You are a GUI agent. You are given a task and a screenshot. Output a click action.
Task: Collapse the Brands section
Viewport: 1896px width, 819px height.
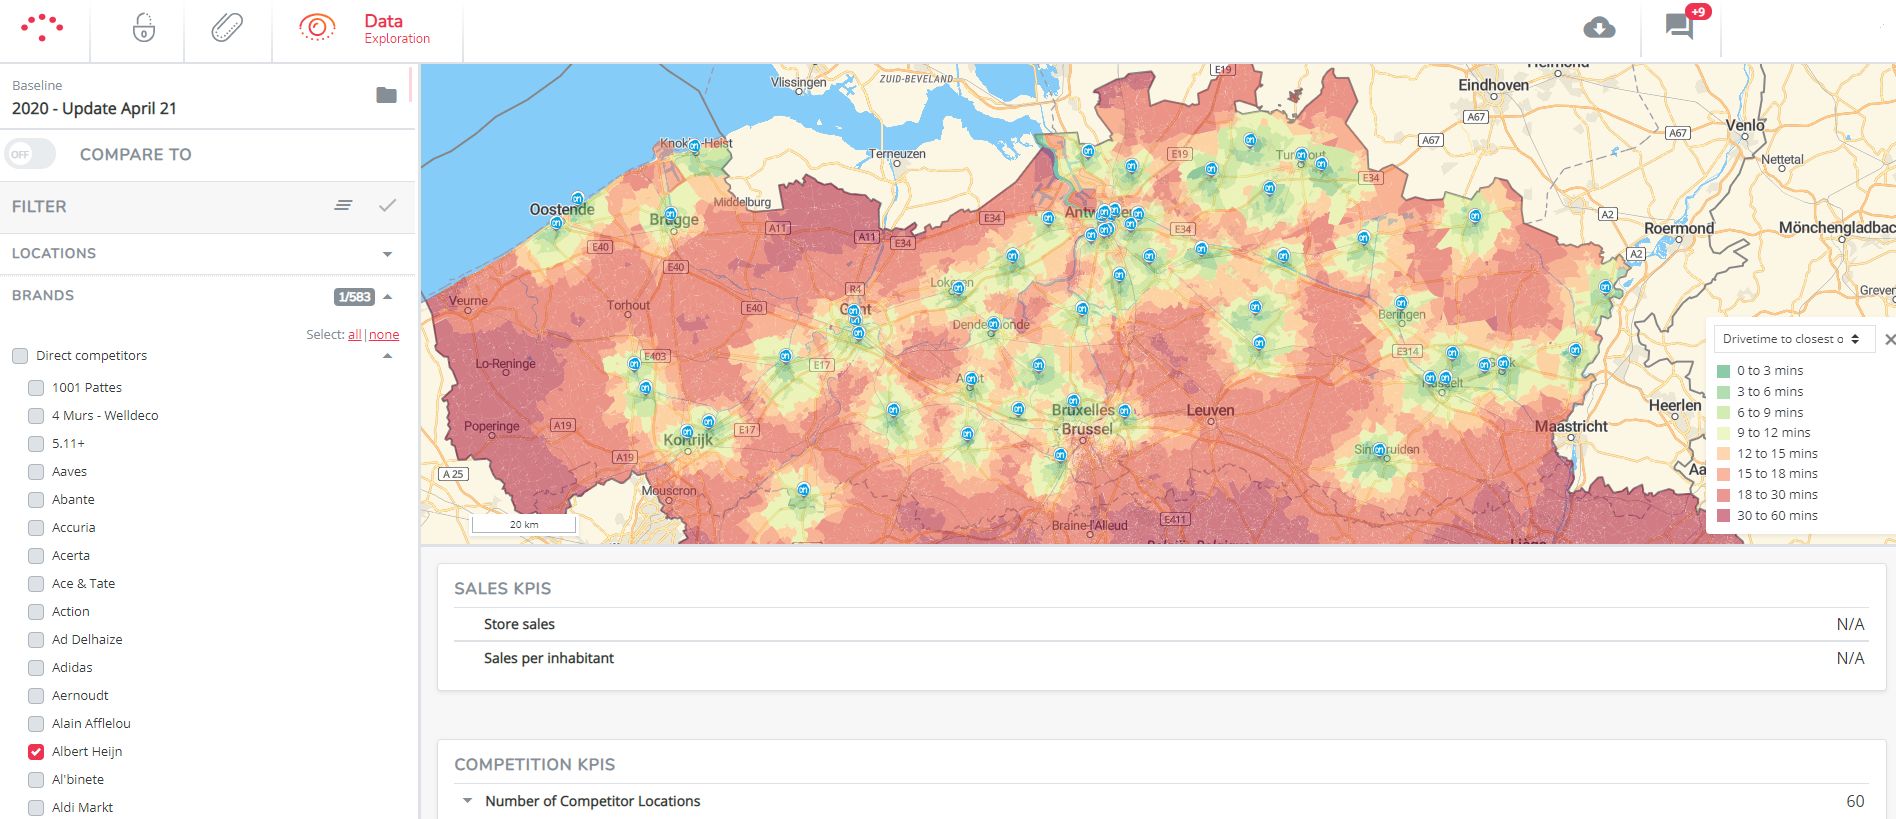pos(388,296)
